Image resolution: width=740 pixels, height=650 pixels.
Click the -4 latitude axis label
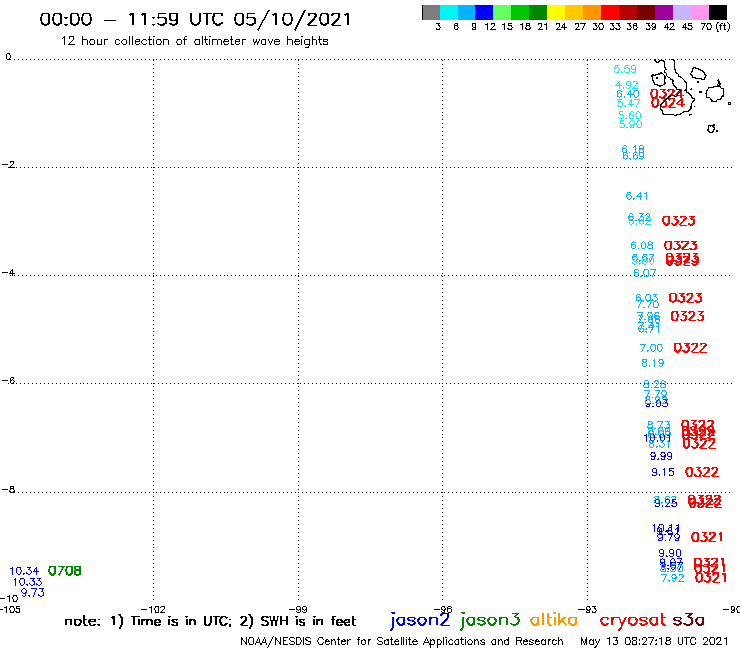point(8,272)
